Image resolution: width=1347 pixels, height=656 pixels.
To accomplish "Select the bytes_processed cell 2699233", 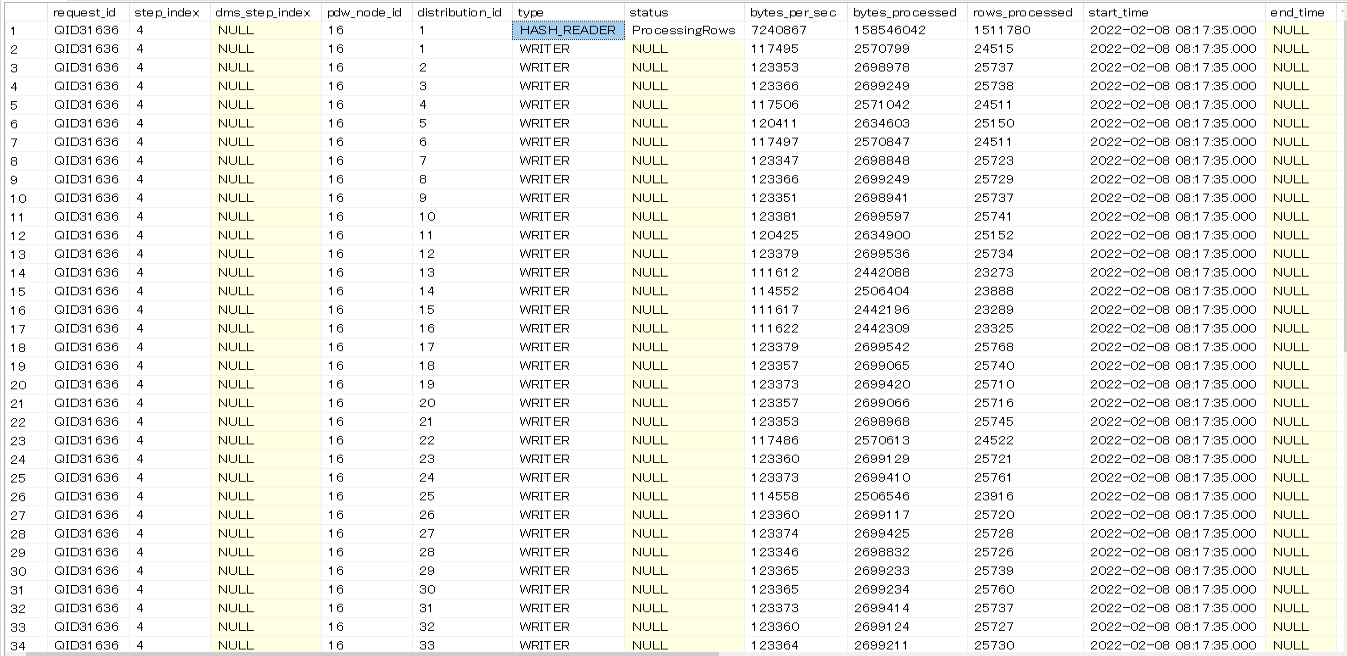I will (x=906, y=571).
